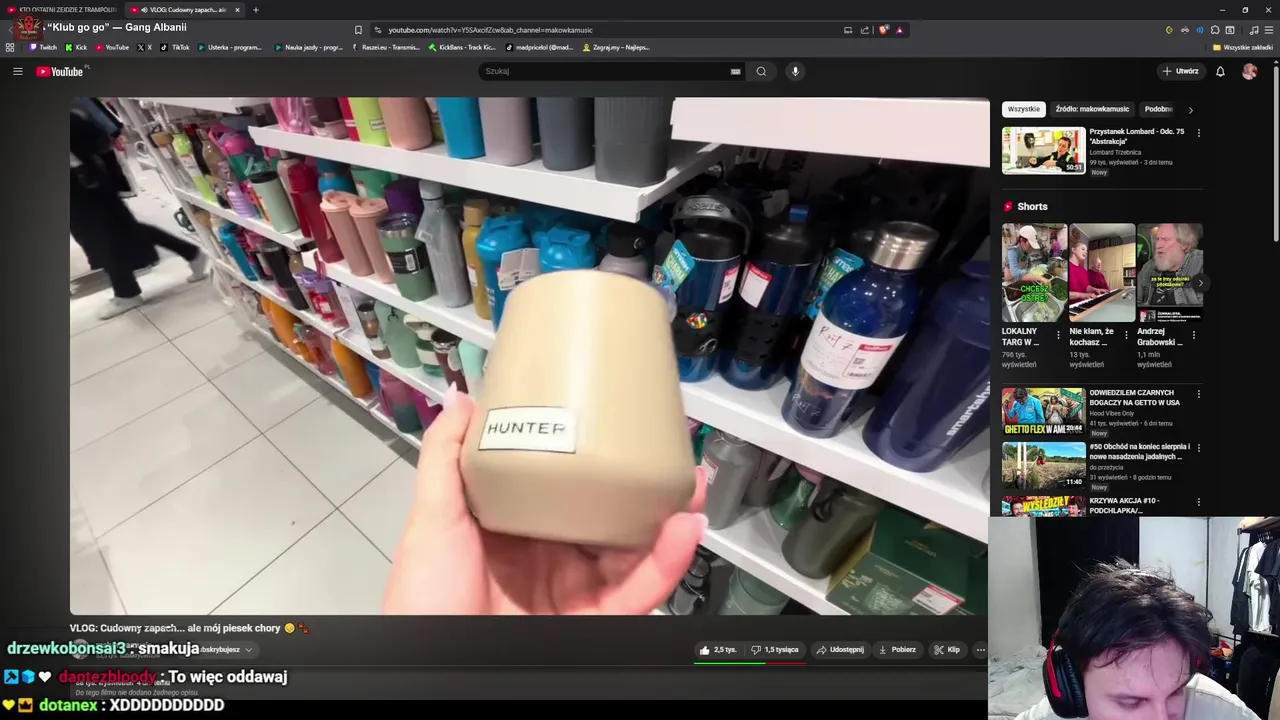
Task: Open ODWIEDZIŁEM CZARNYCH BOGACZY video title
Action: tap(1135, 397)
